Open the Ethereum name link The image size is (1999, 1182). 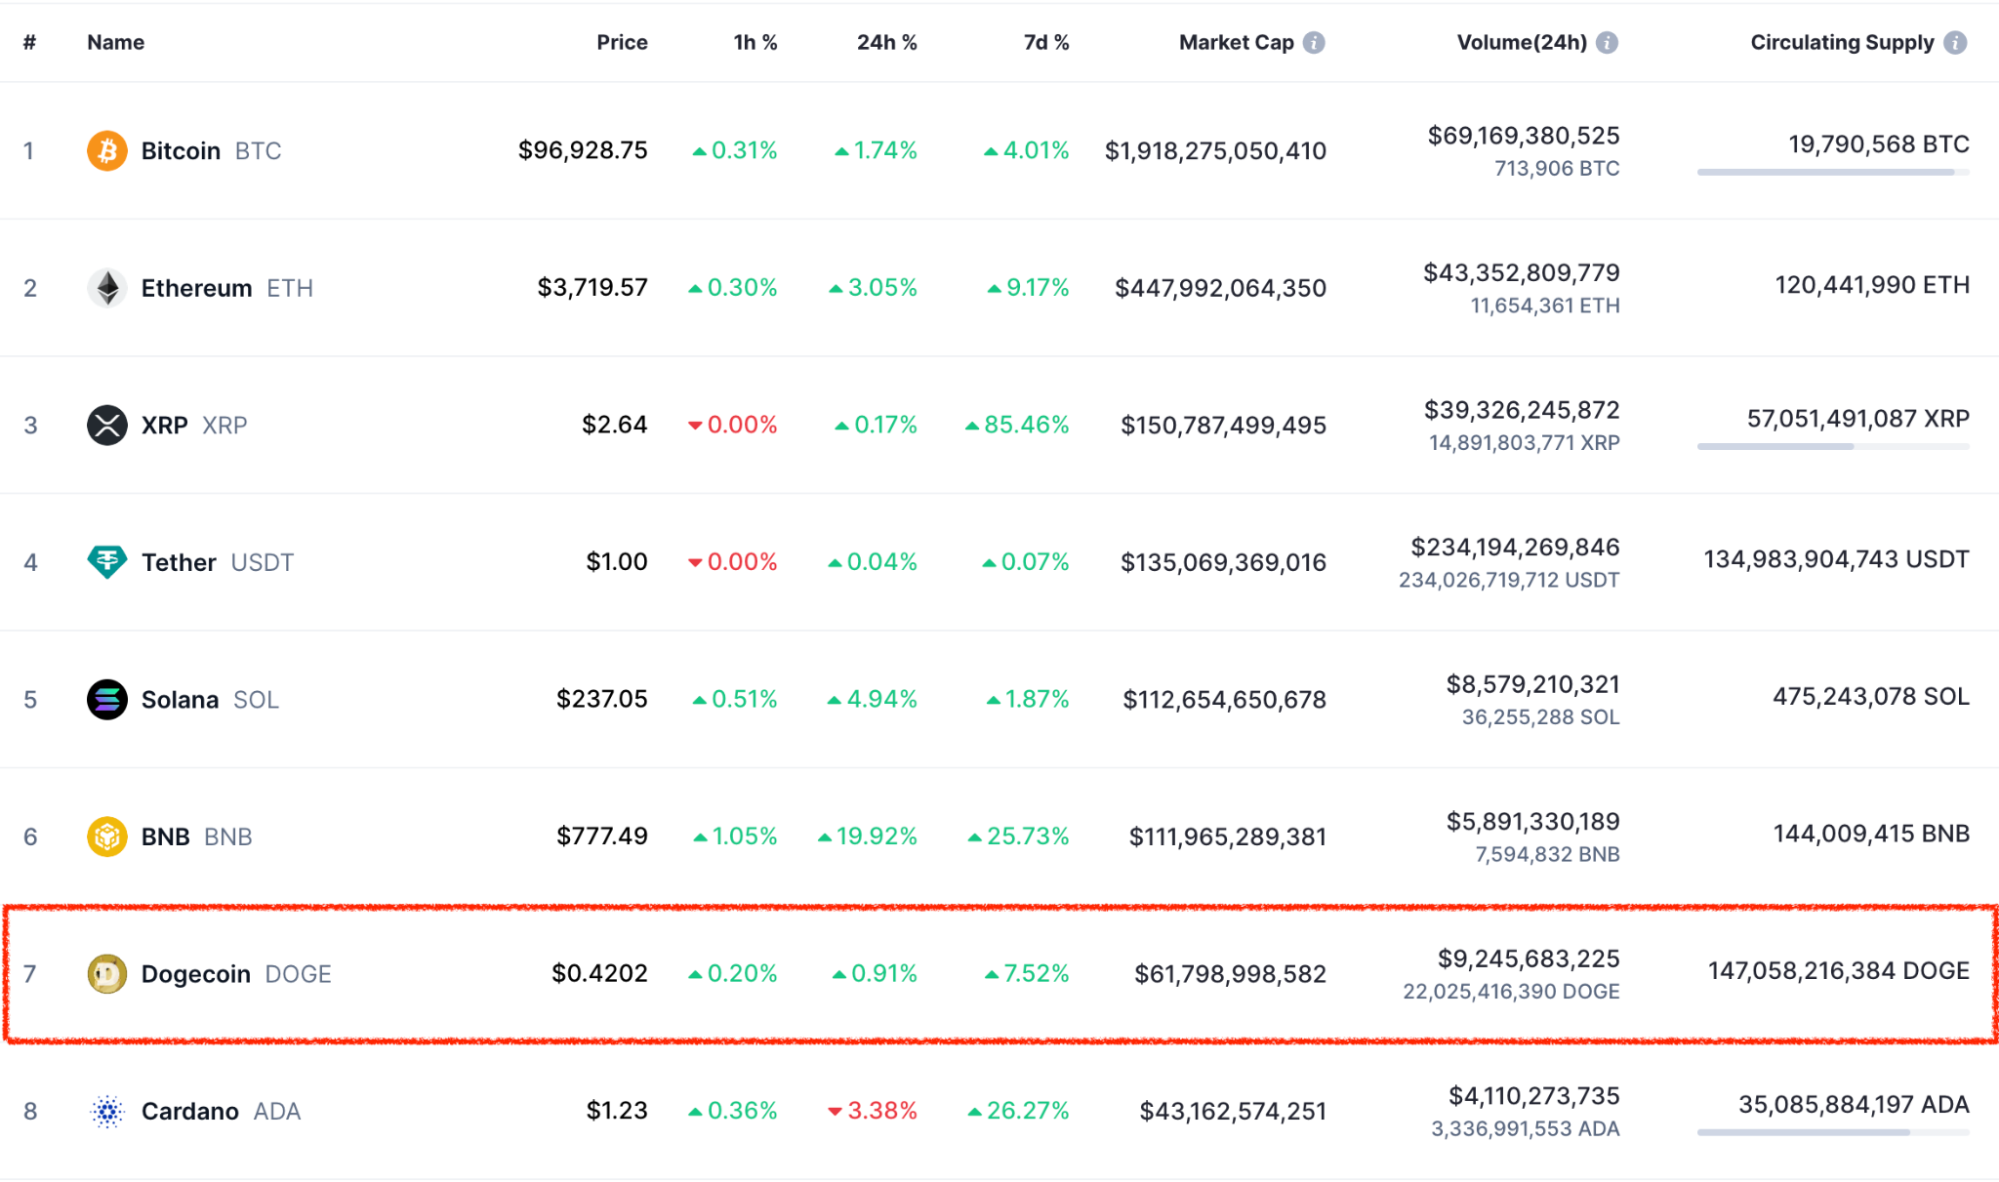(196, 289)
